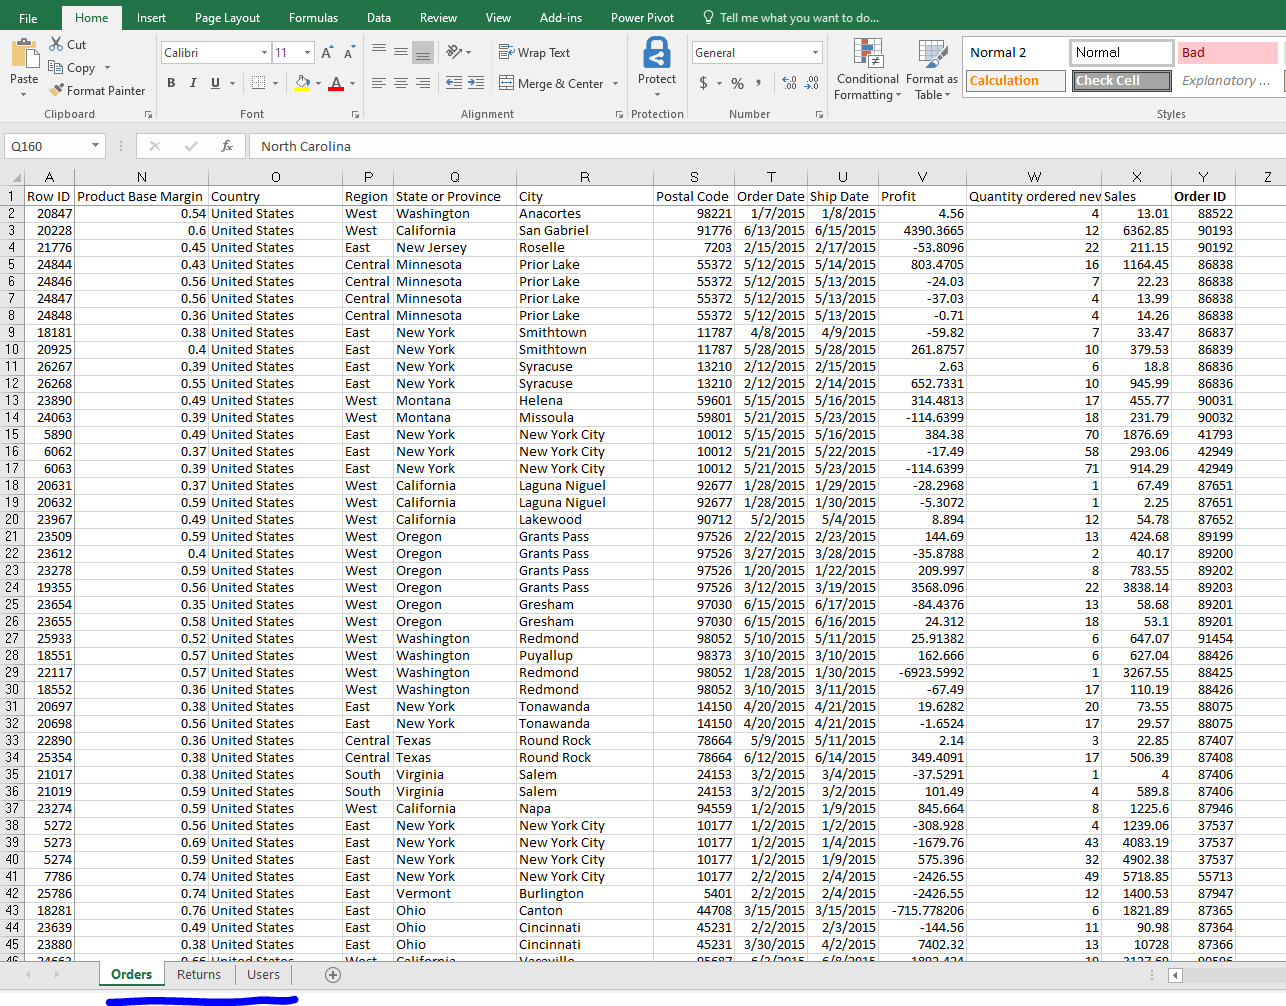Image resolution: width=1286 pixels, height=1006 pixels.
Task: Toggle italic formatting
Action: 193,83
